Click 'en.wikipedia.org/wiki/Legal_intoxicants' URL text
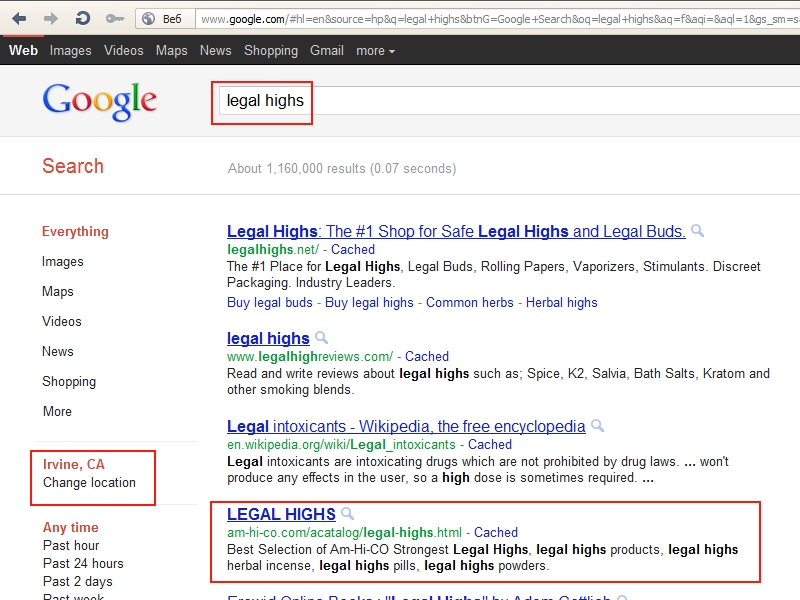The image size is (800, 600). 341,444
